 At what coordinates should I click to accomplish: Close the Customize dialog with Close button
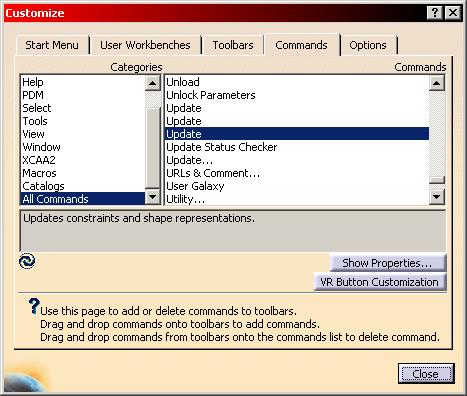tap(426, 374)
